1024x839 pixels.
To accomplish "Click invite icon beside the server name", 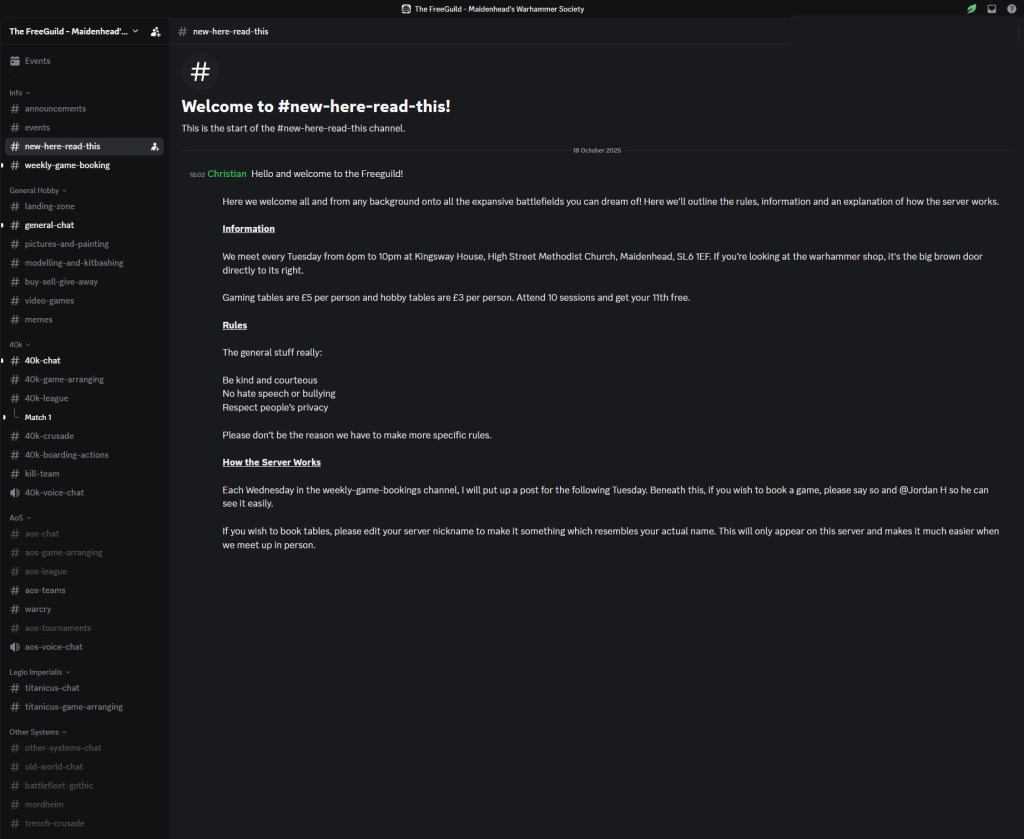I will coord(155,31).
